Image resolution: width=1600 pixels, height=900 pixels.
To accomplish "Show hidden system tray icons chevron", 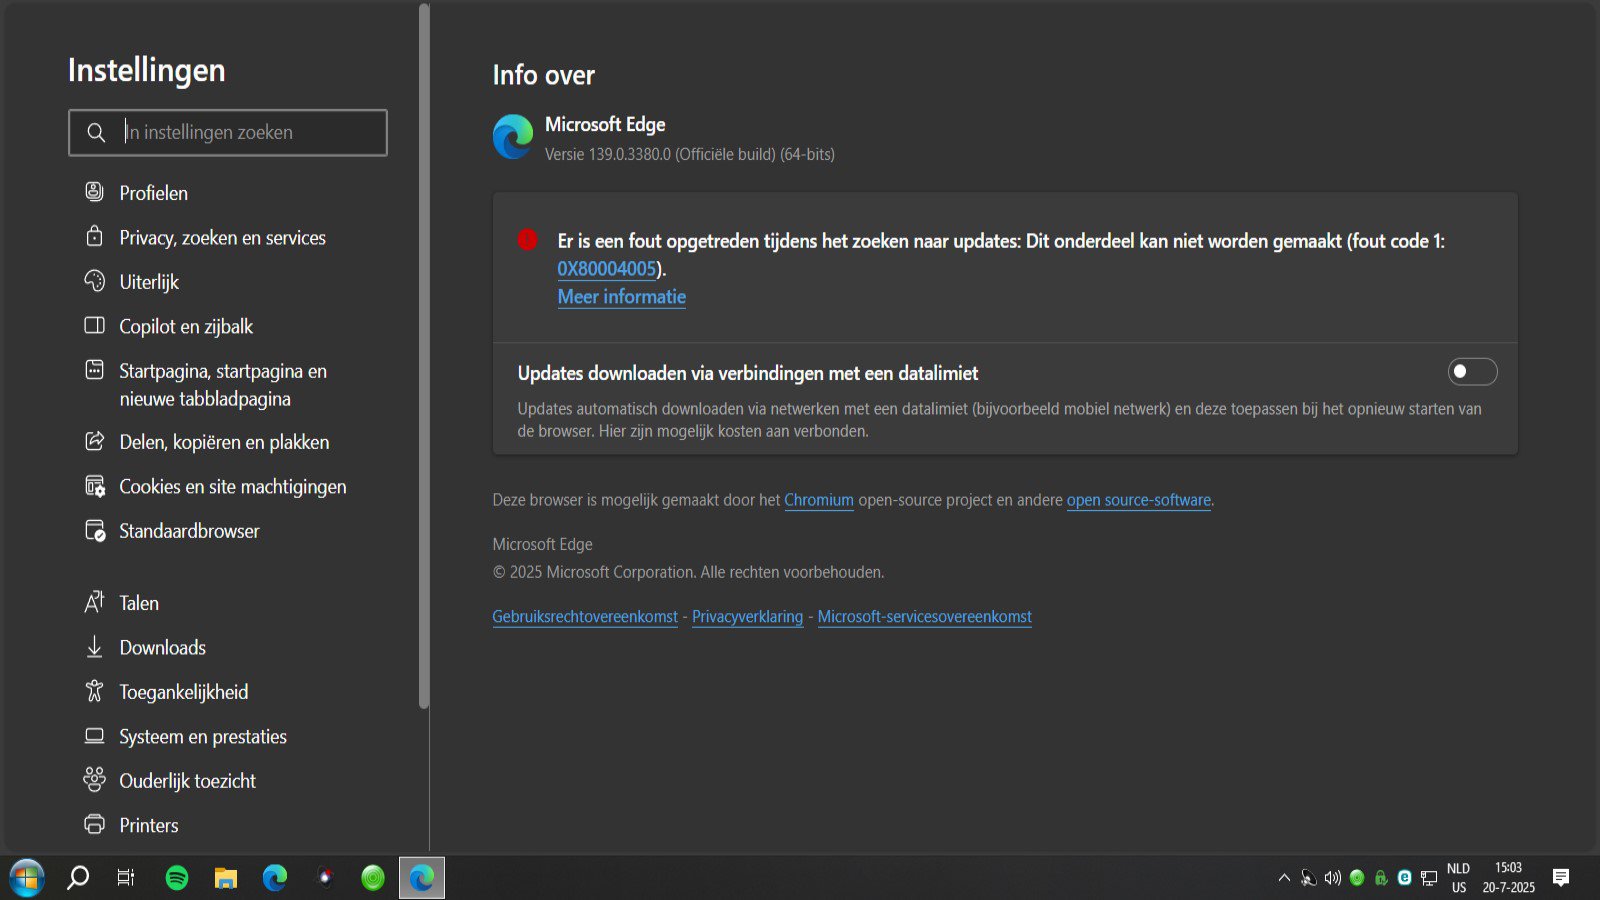I will point(1284,878).
